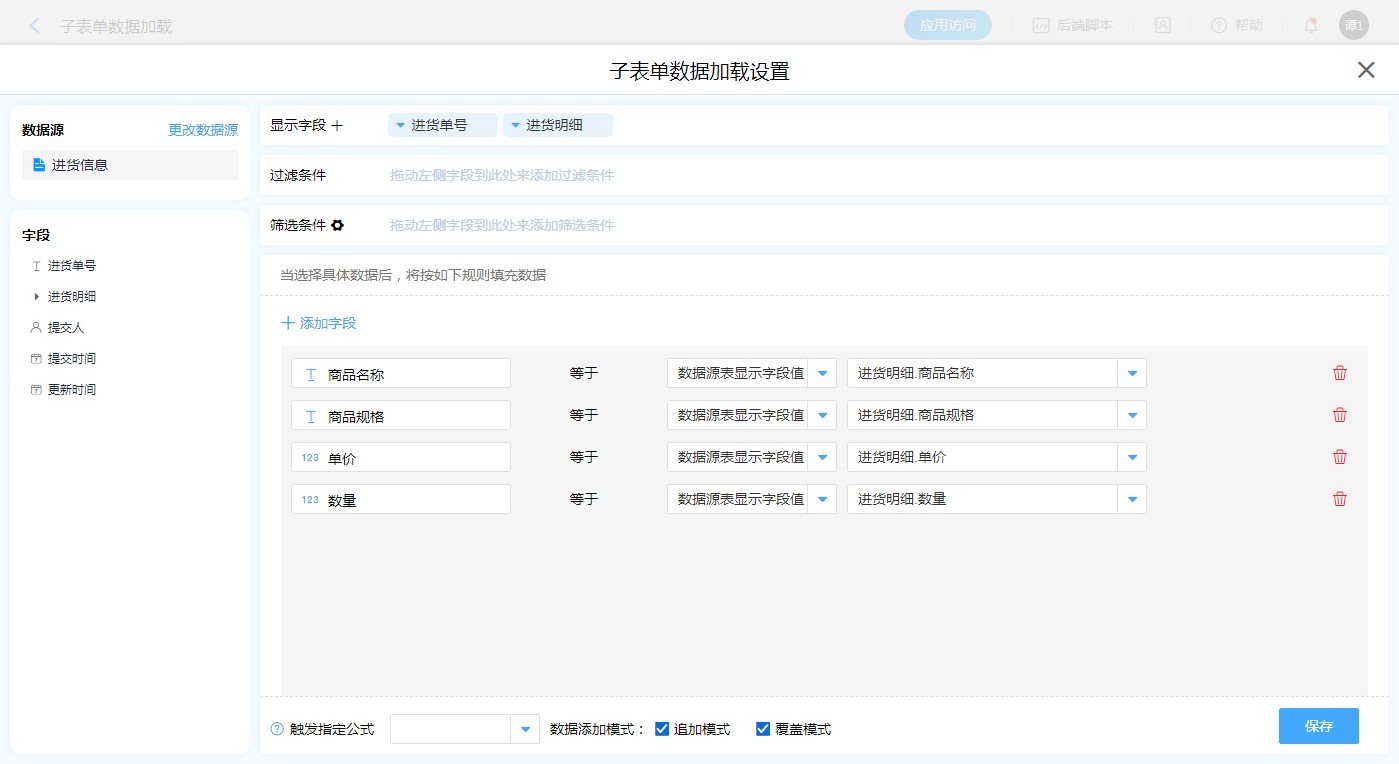The width and height of the screenshot is (1399, 764).
Task: Select the 进货明细 display field tag
Action: [x=557, y=125]
